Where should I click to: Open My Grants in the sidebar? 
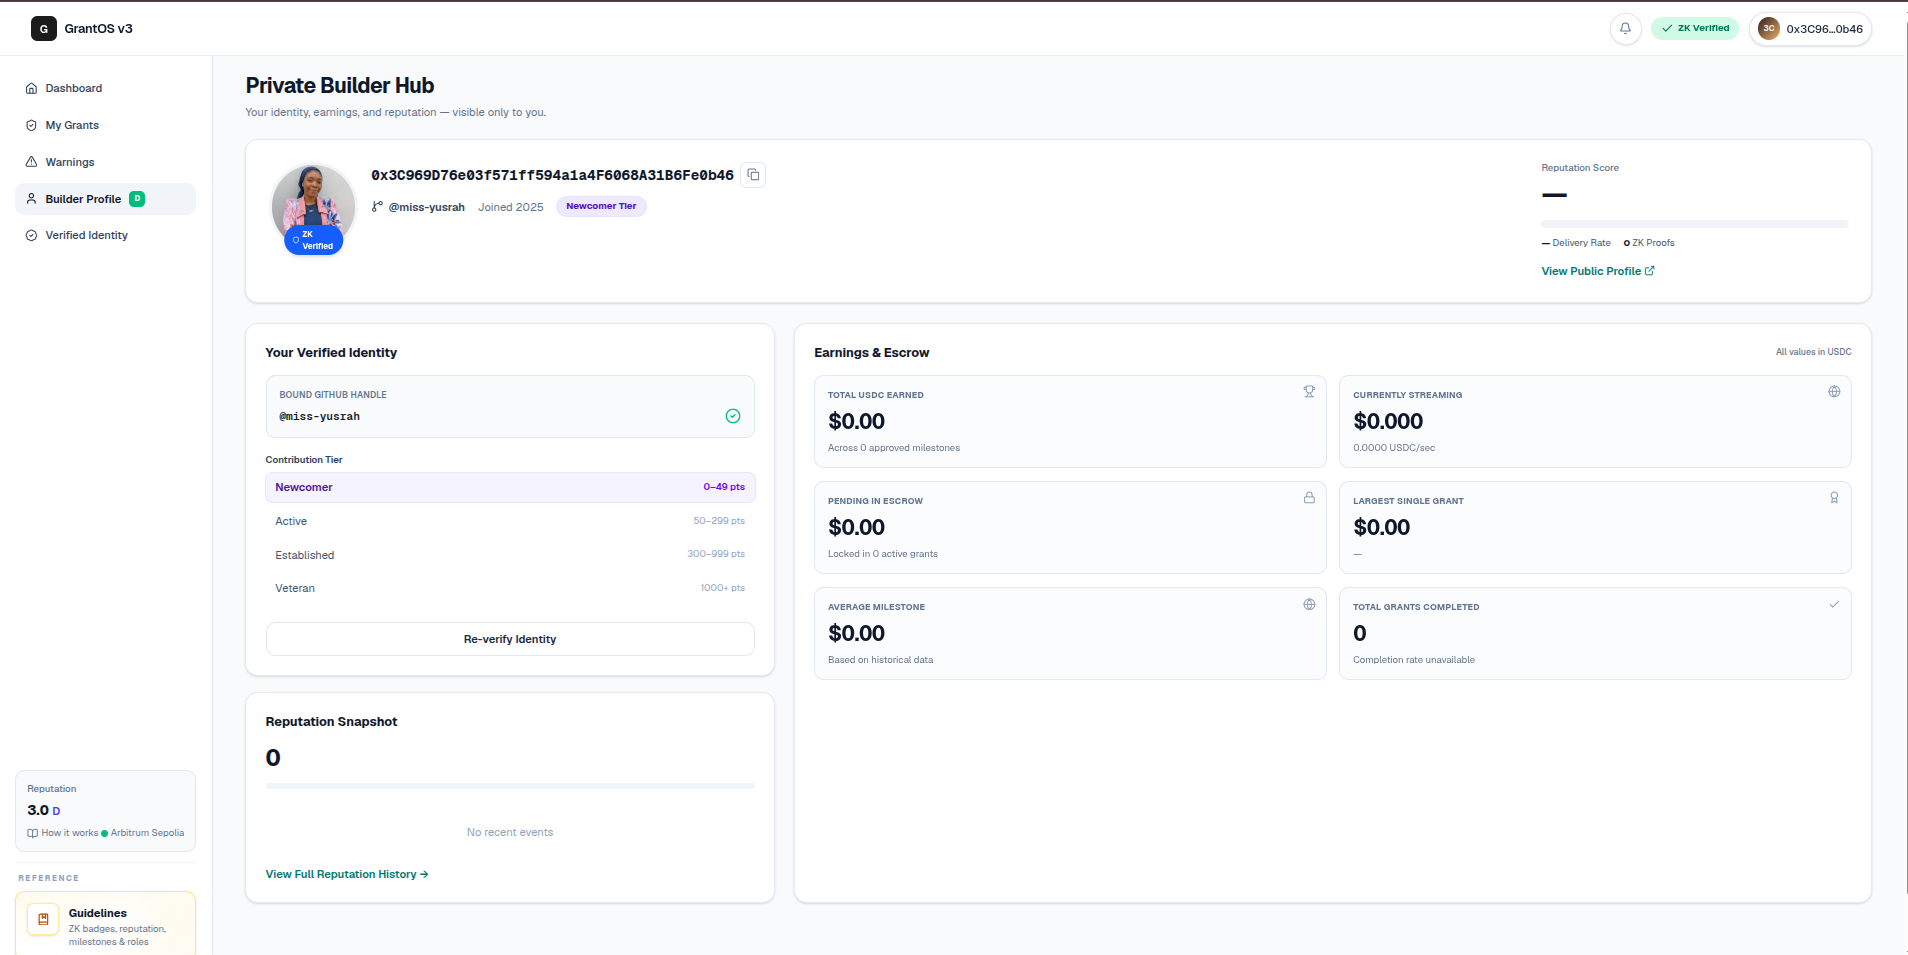pyautogui.click(x=105, y=125)
